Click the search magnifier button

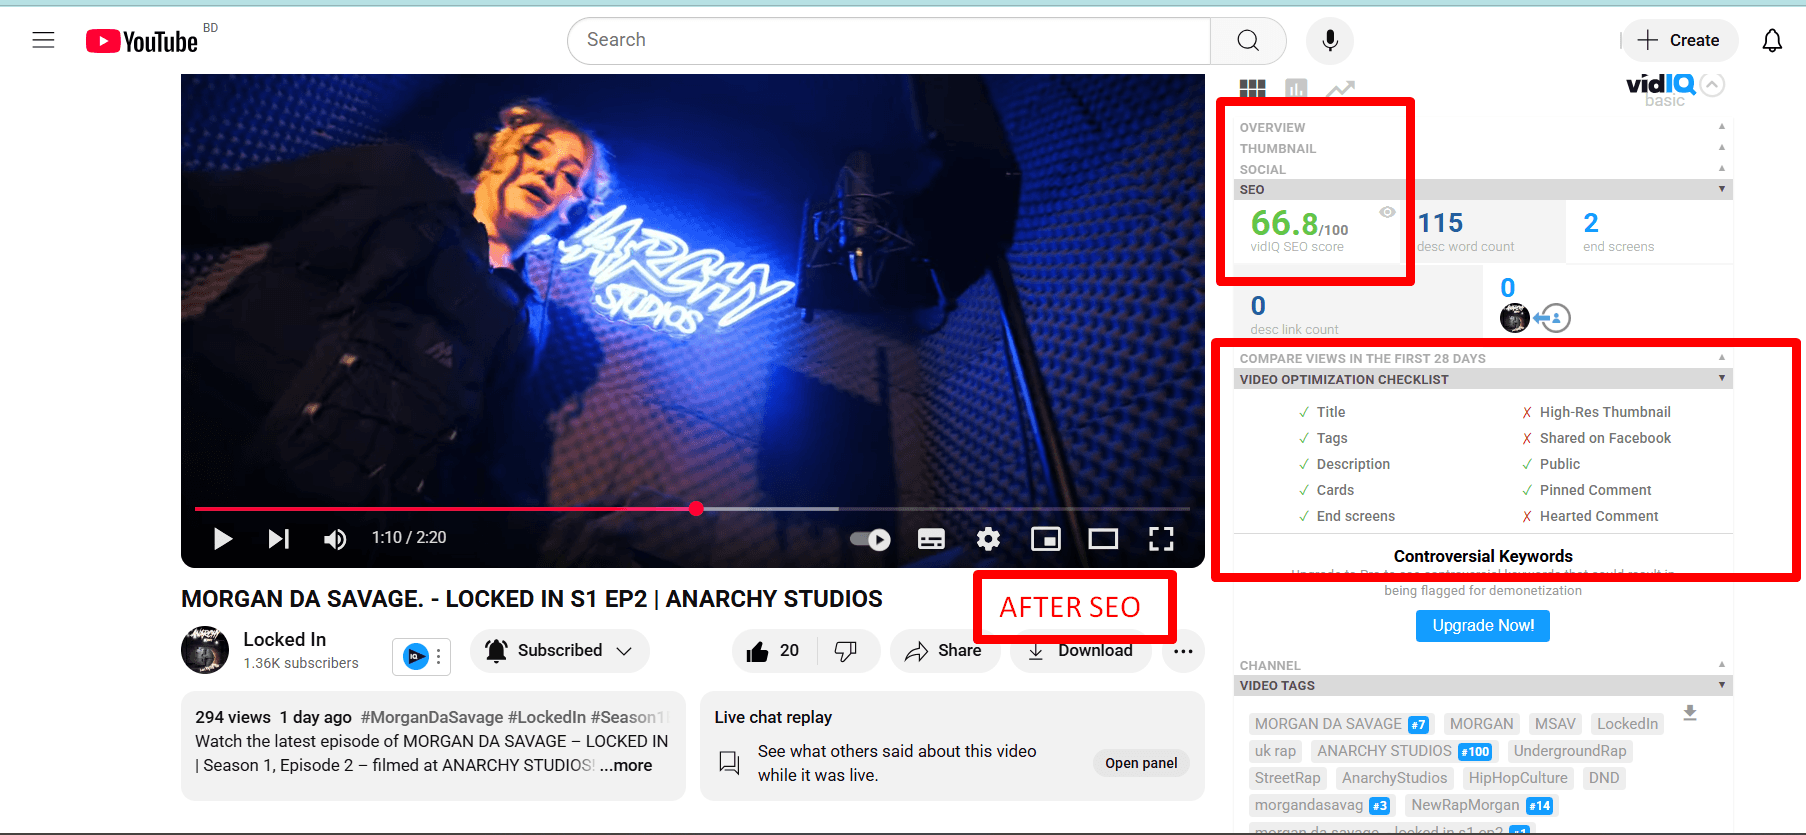[x=1248, y=40]
